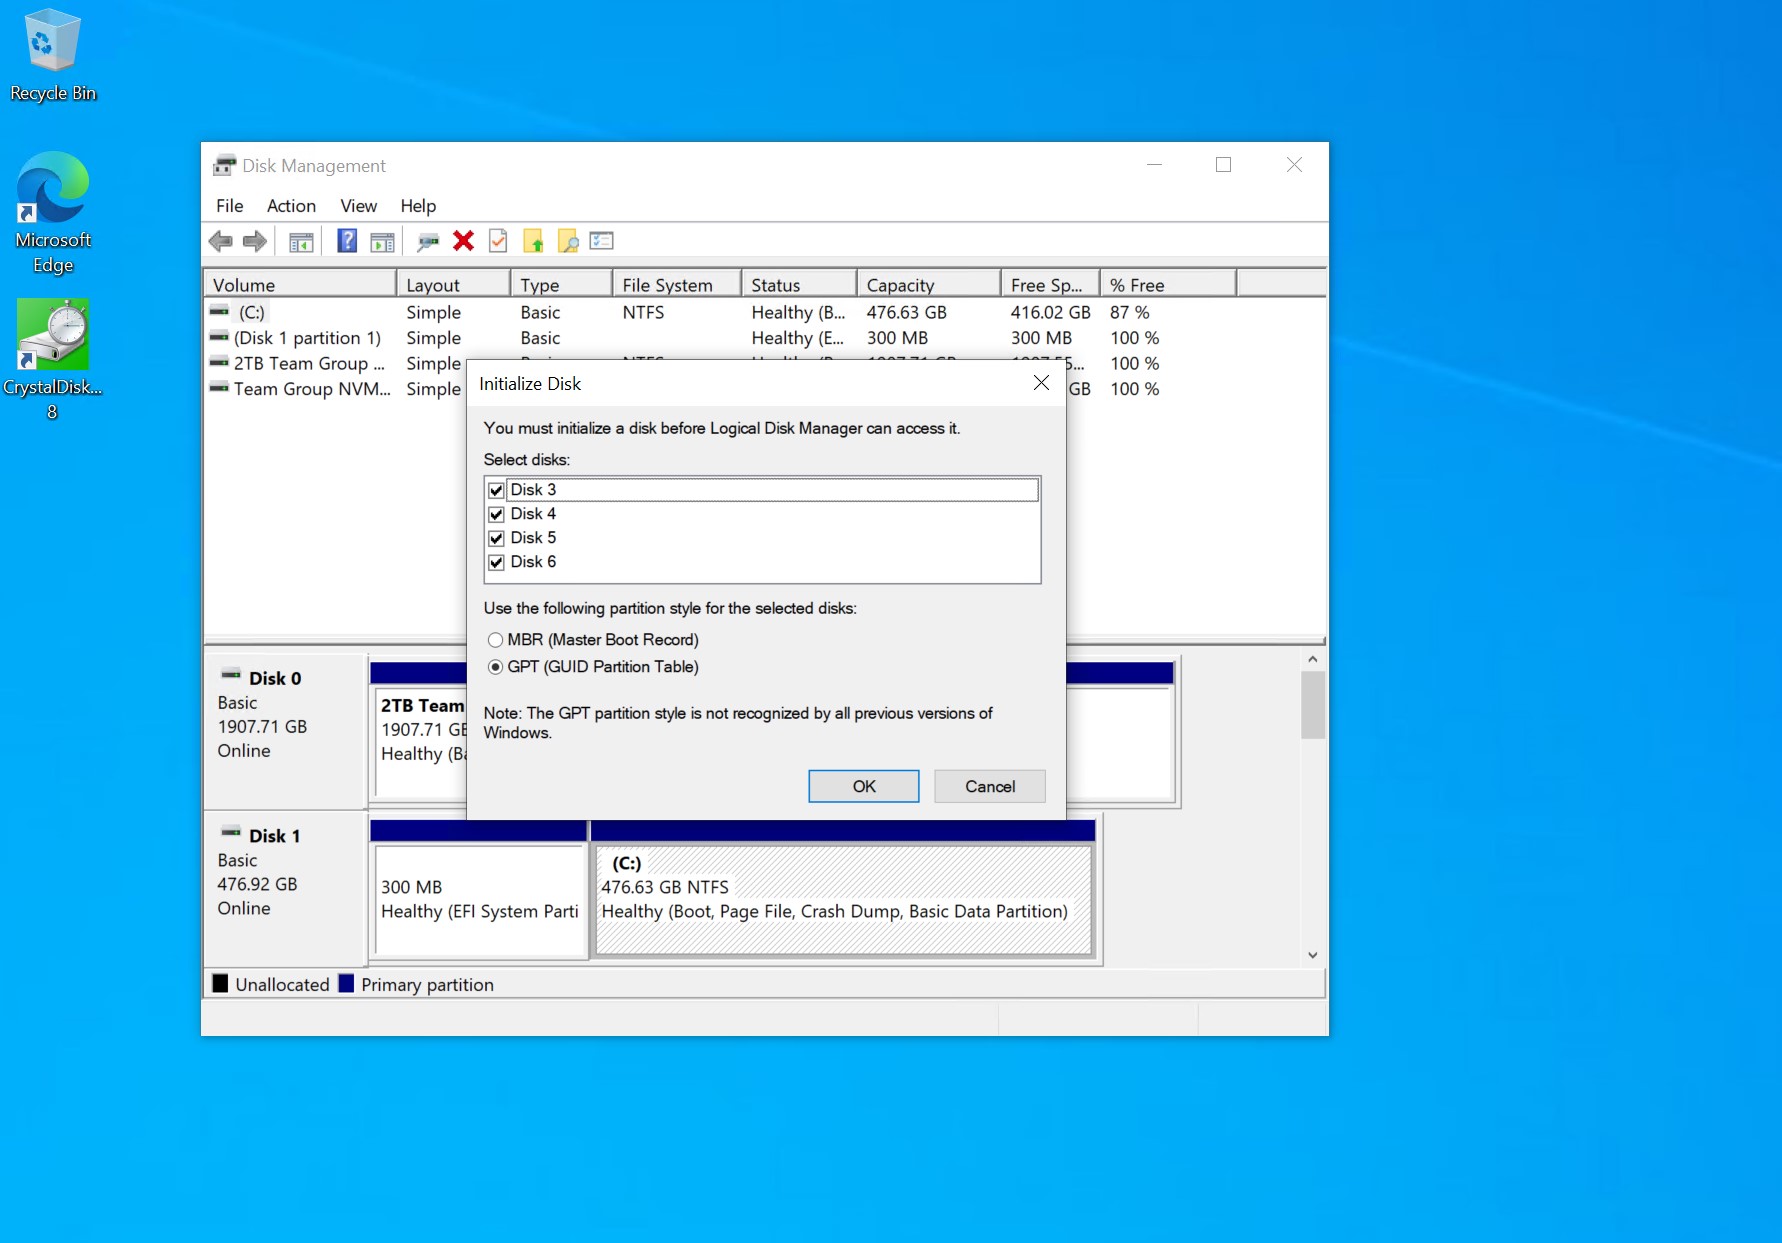This screenshot has height=1243, width=1782.
Task: Click the blue Help question mark toolbar icon
Action: [347, 241]
